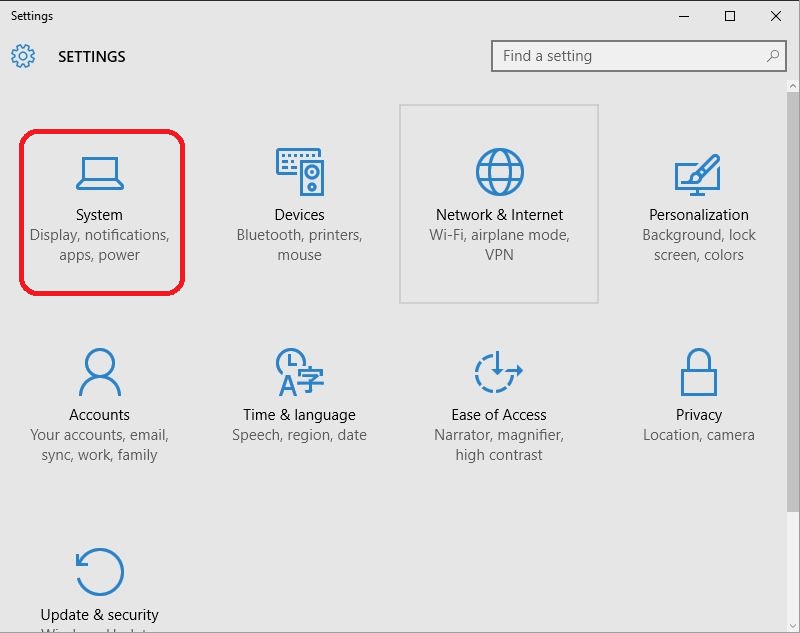Click the Devices label text
Viewport: 800px width, 633px height.
[299, 215]
